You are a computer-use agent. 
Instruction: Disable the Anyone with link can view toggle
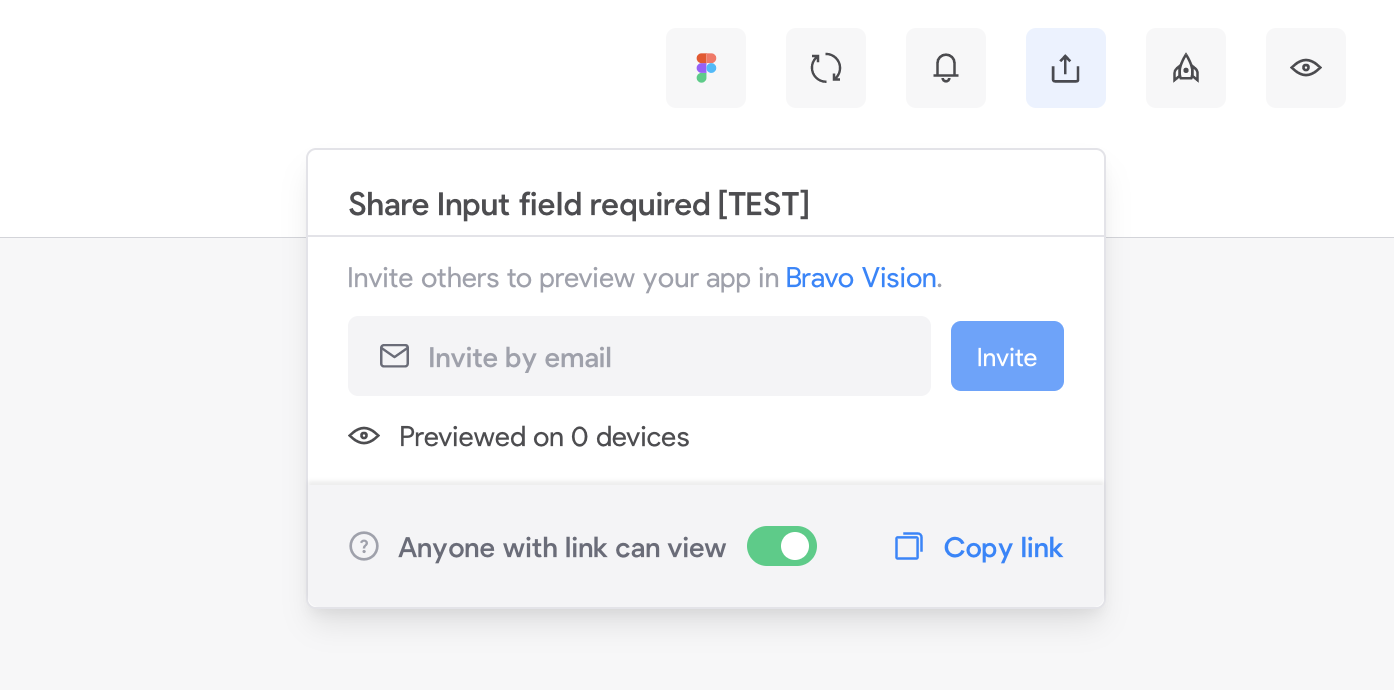(x=782, y=546)
